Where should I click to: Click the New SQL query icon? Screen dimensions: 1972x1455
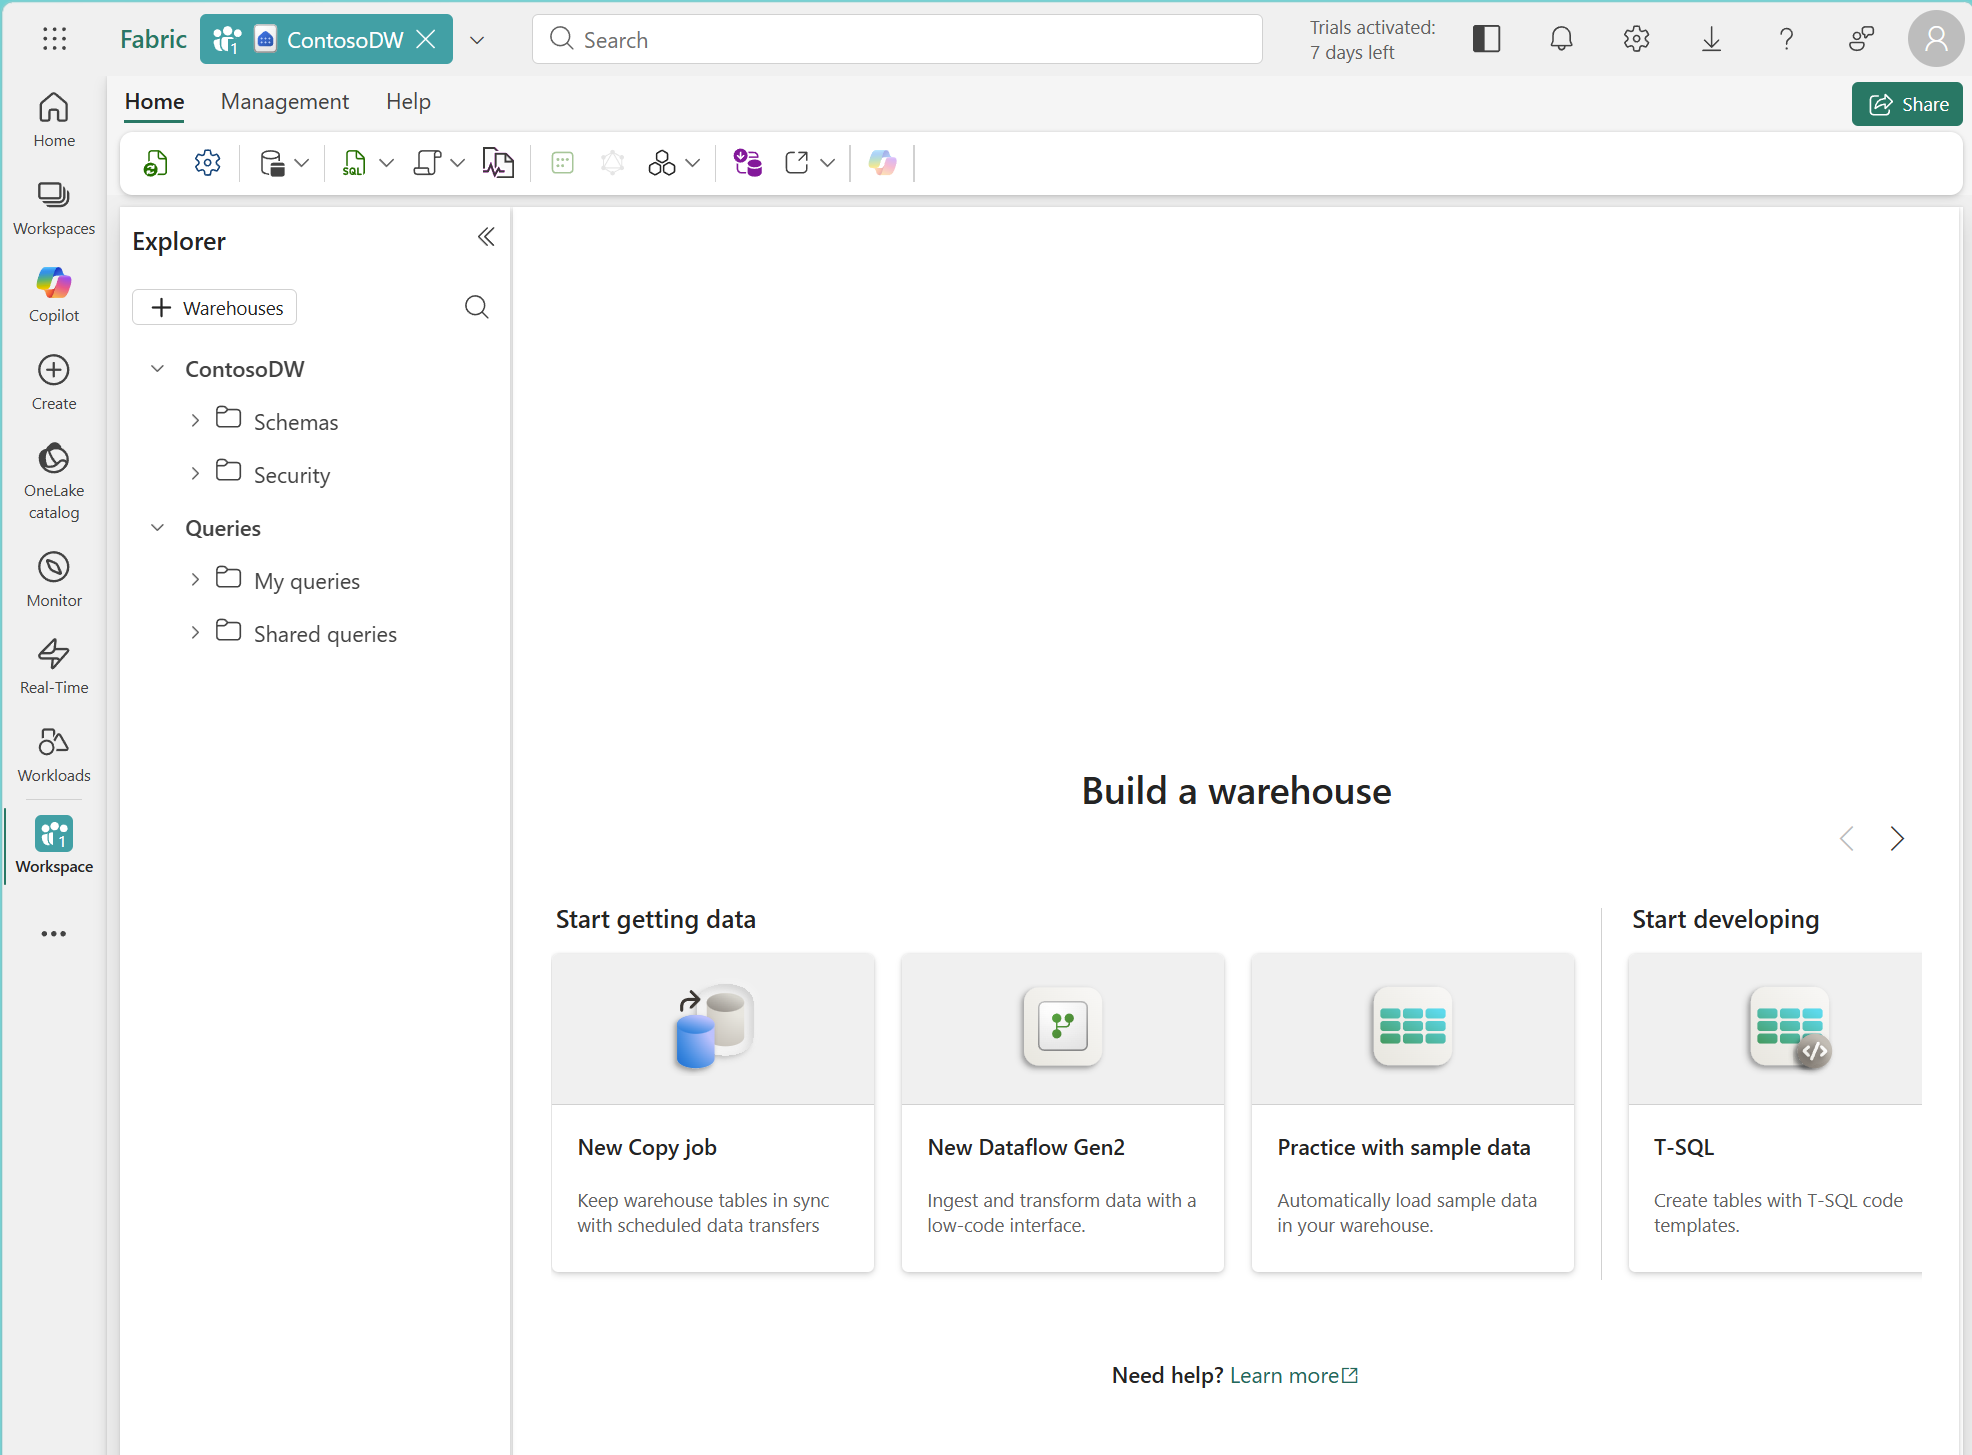[354, 163]
